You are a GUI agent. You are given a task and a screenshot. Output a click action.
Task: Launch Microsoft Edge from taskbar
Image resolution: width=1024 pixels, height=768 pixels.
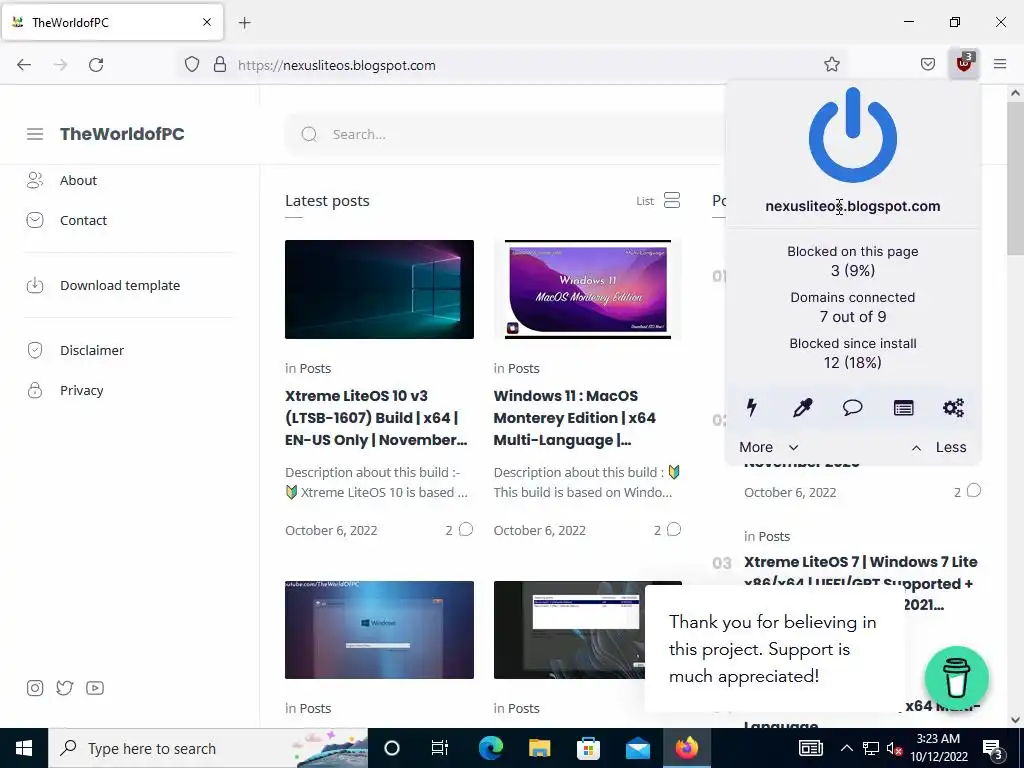pyautogui.click(x=490, y=748)
